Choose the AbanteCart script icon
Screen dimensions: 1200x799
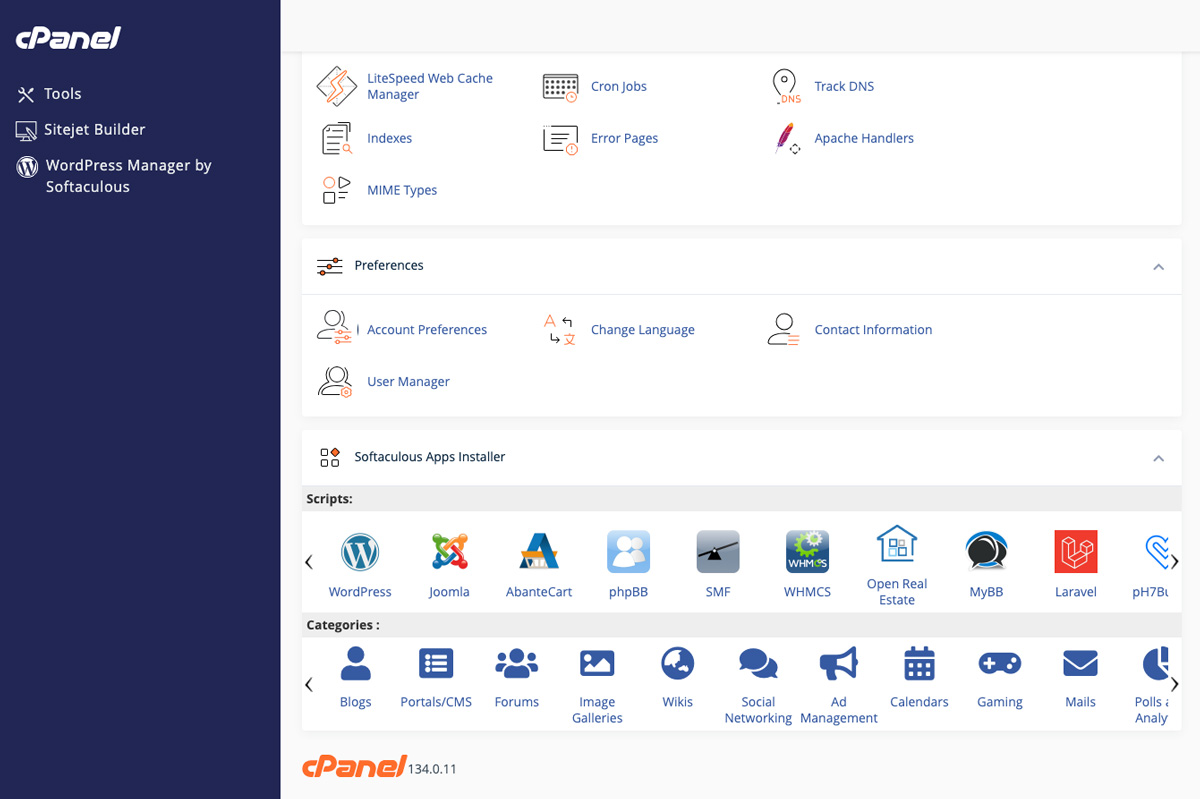pos(539,551)
